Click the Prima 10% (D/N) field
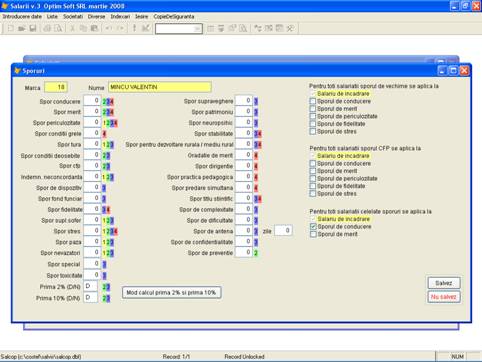Viewport: 482px width, 362px height. pyautogui.click(x=91, y=297)
